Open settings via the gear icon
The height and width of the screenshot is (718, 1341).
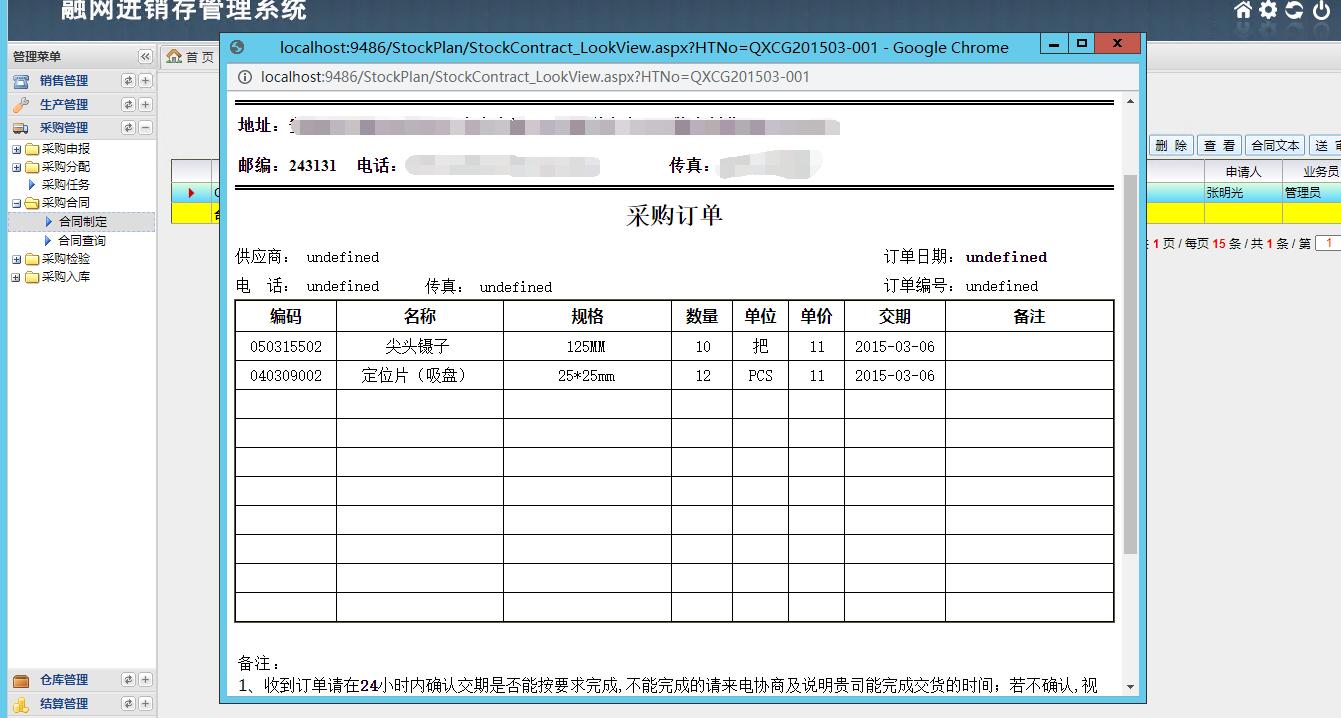click(x=1269, y=11)
